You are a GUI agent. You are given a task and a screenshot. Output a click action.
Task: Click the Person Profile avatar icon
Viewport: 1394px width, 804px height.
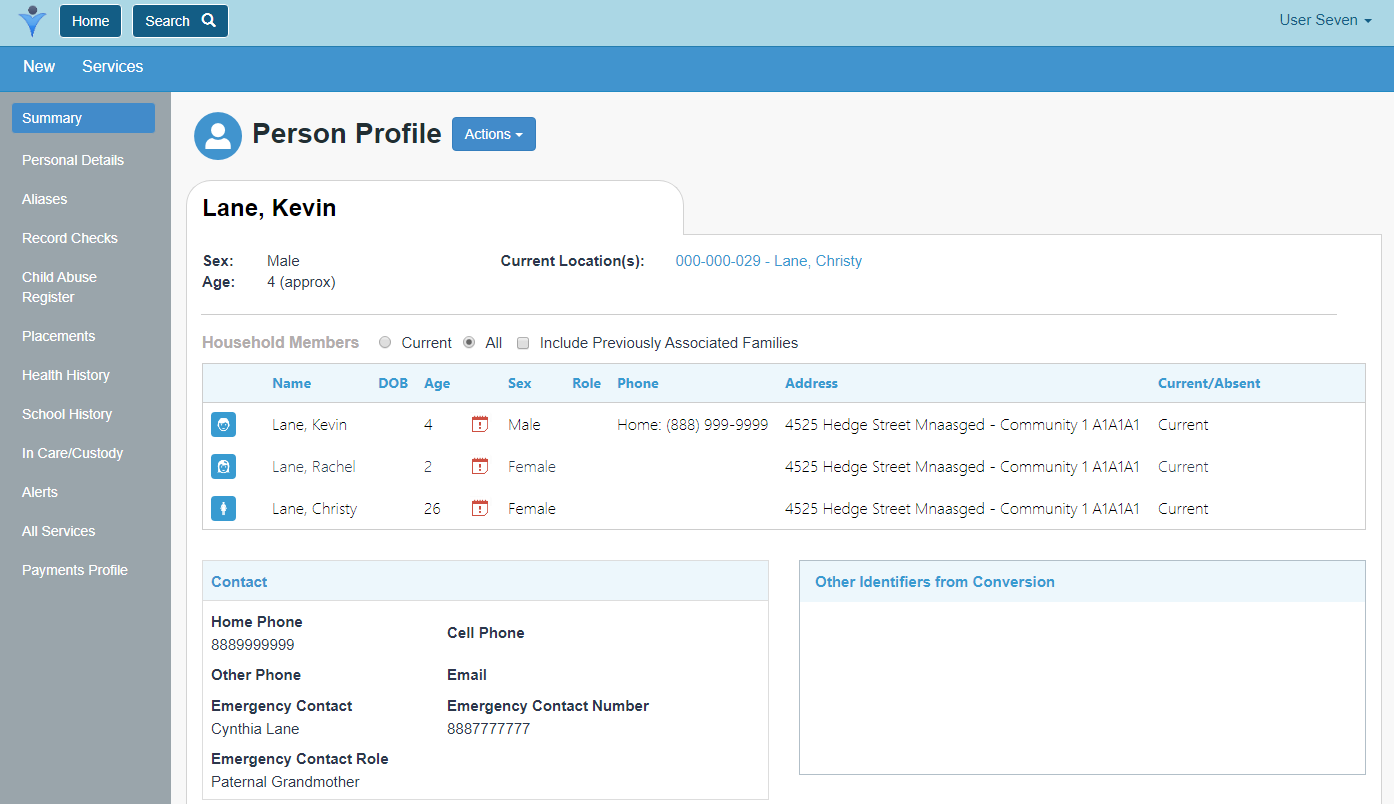[x=218, y=136]
